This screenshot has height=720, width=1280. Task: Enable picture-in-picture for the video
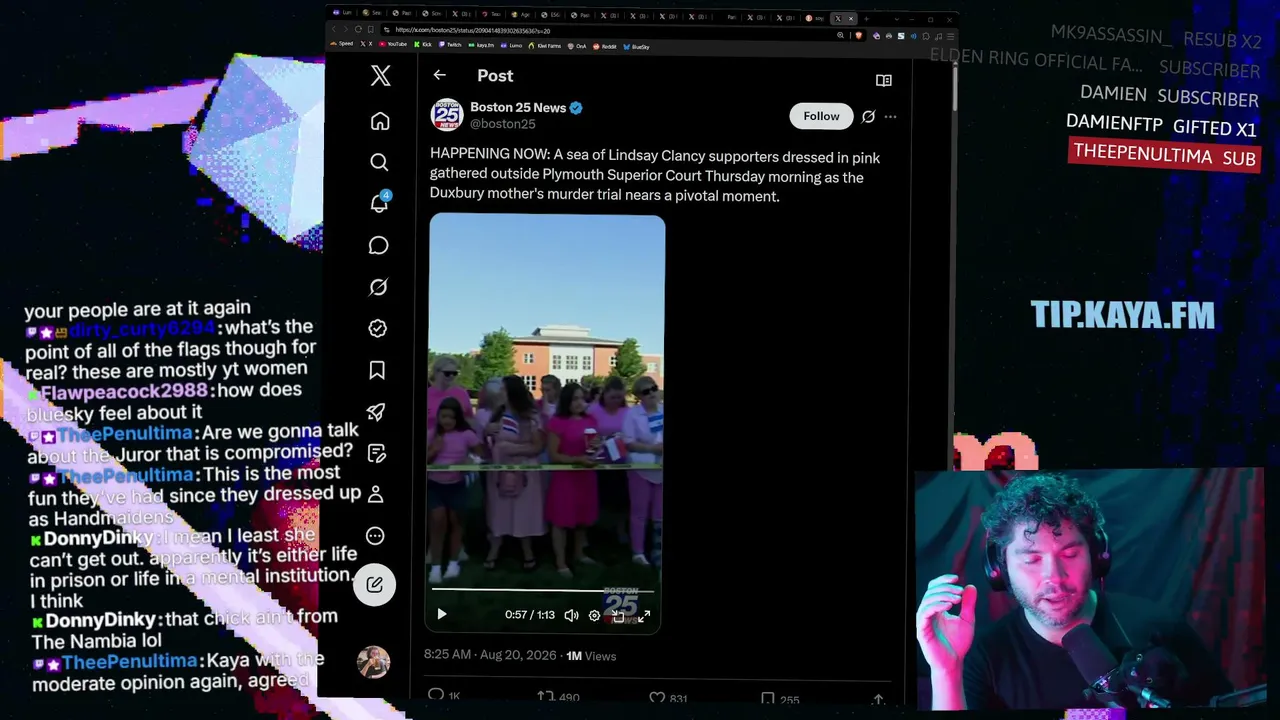click(619, 616)
